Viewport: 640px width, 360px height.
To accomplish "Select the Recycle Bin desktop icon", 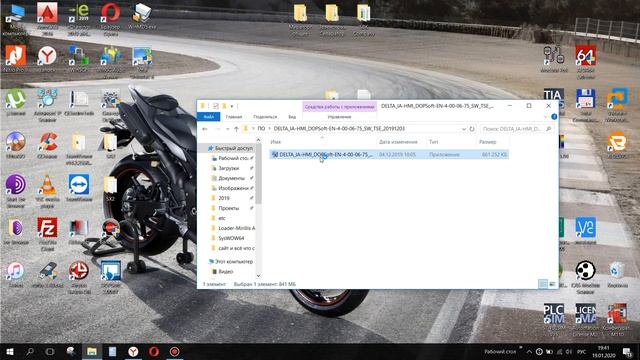I will (617, 274).
